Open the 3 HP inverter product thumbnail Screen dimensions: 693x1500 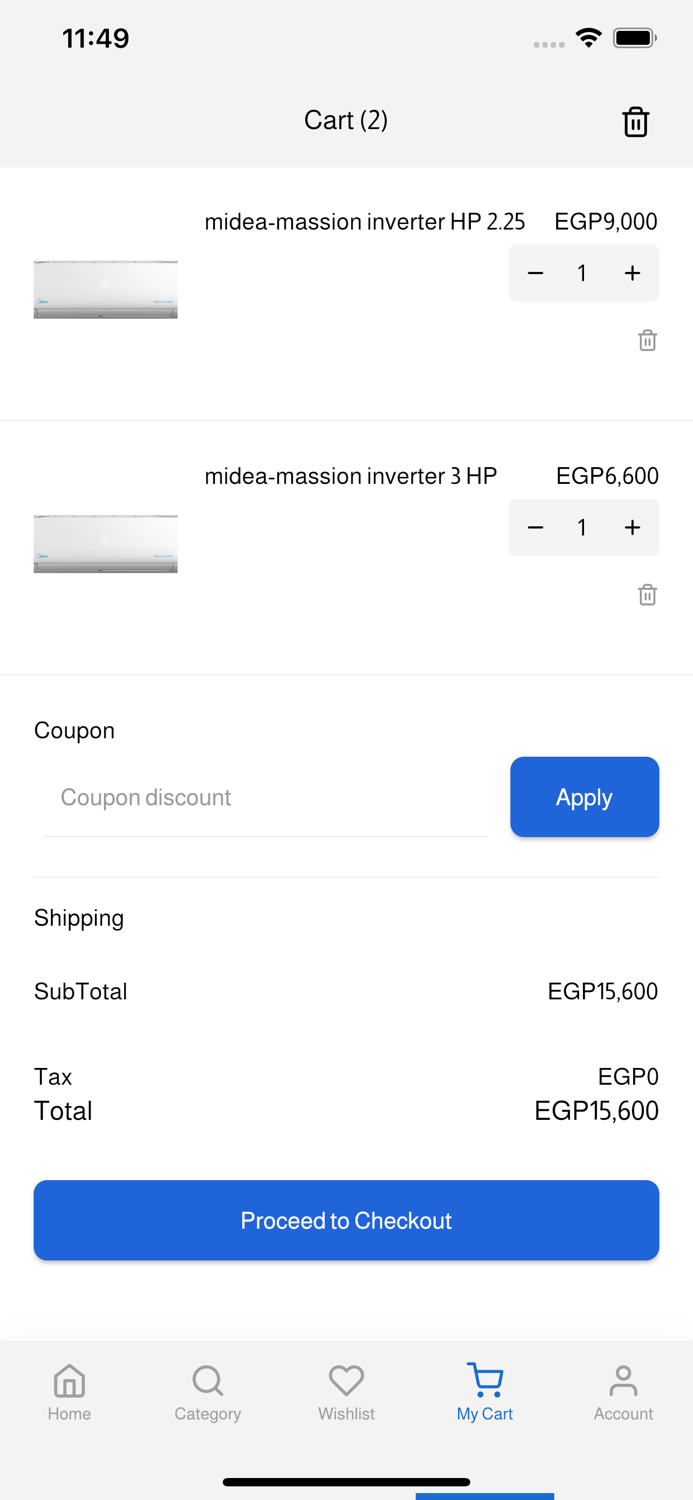[x=106, y=543]
